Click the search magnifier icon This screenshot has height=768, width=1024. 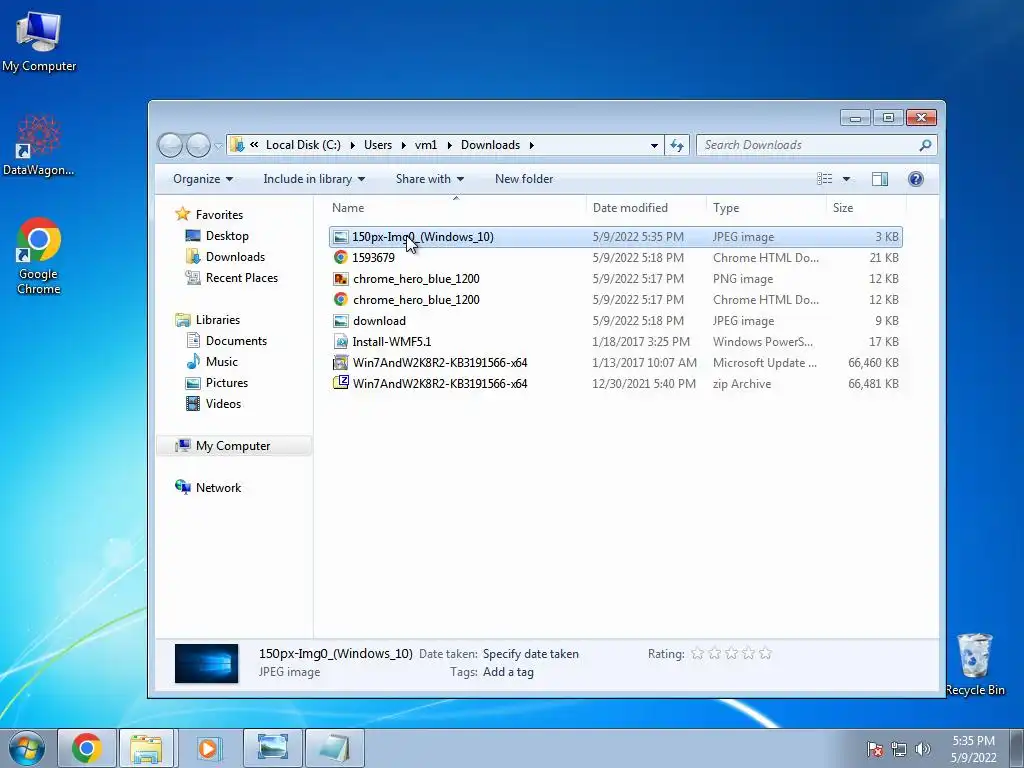(x=925, y=145)
